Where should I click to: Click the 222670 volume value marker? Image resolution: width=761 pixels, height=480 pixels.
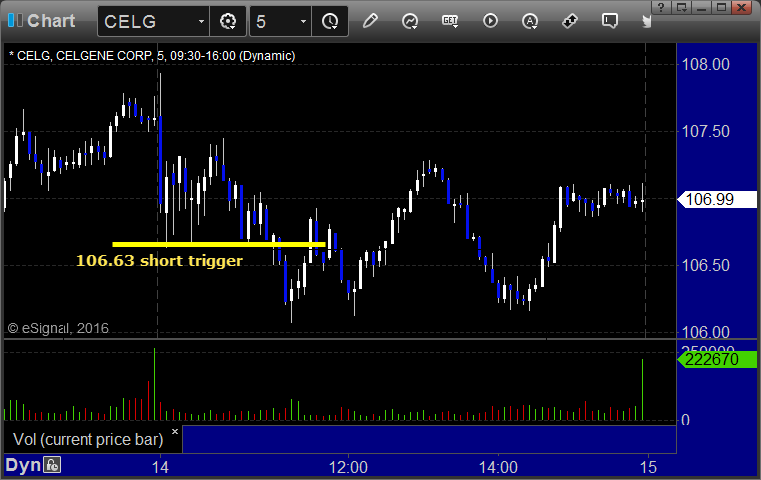tap(717, 359)
